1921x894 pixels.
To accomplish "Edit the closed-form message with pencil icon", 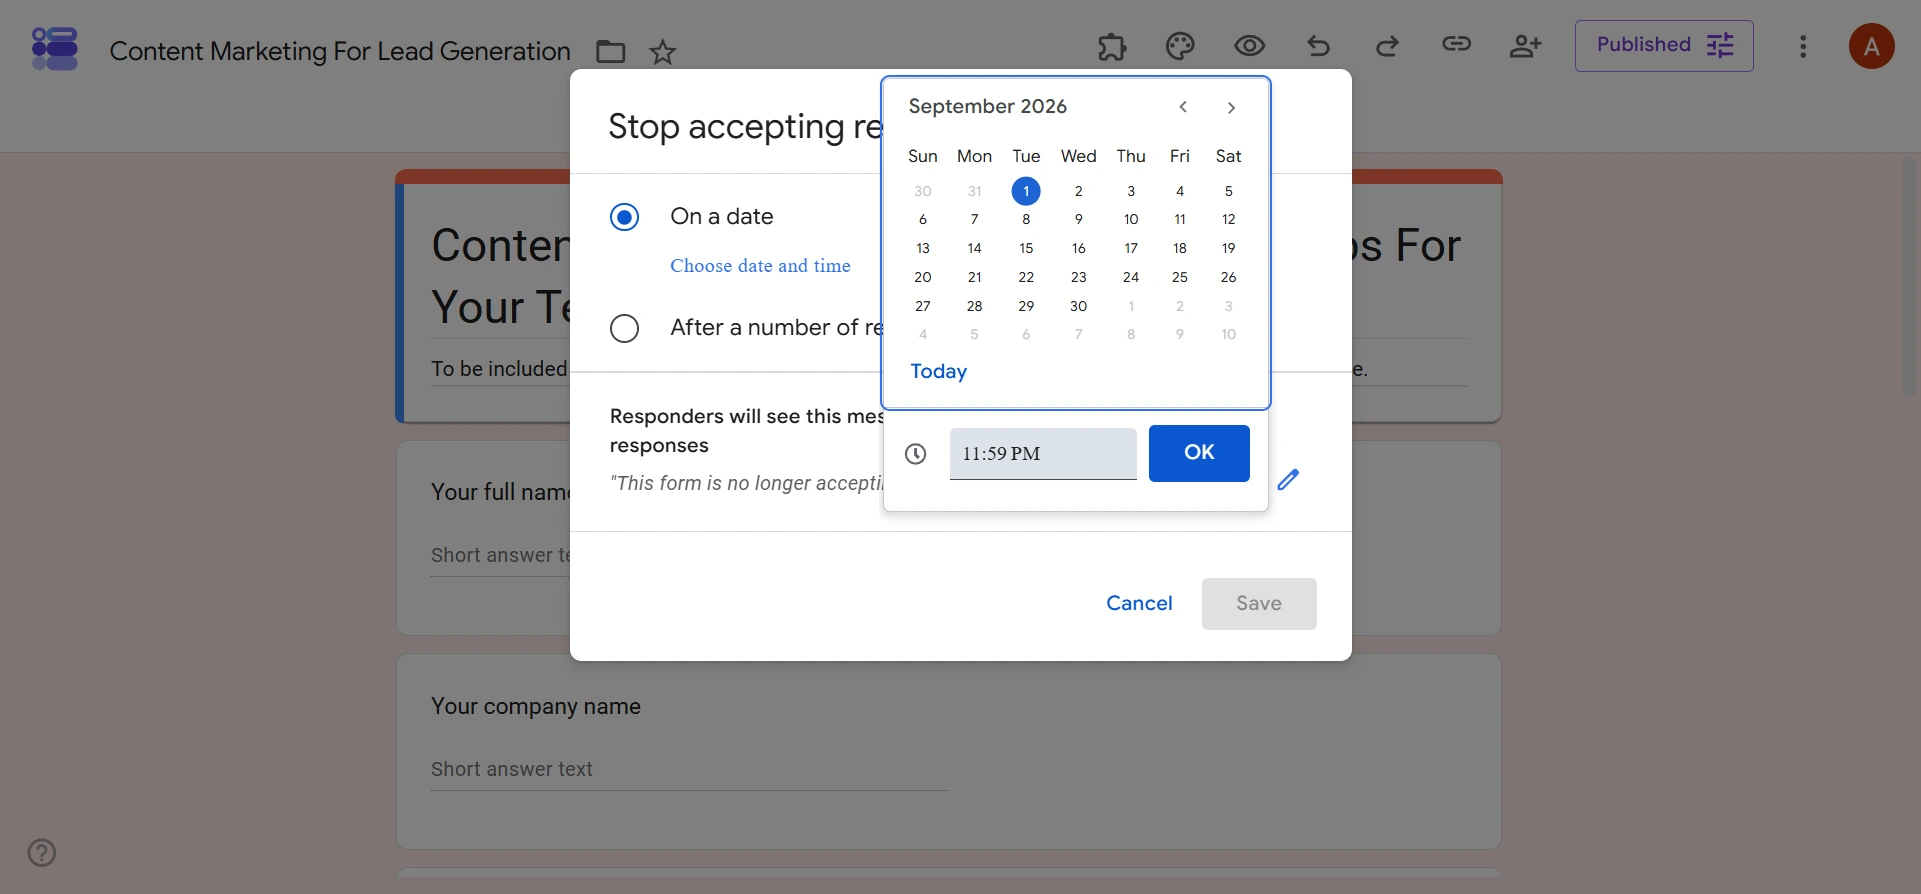I will click(1288, 480).
